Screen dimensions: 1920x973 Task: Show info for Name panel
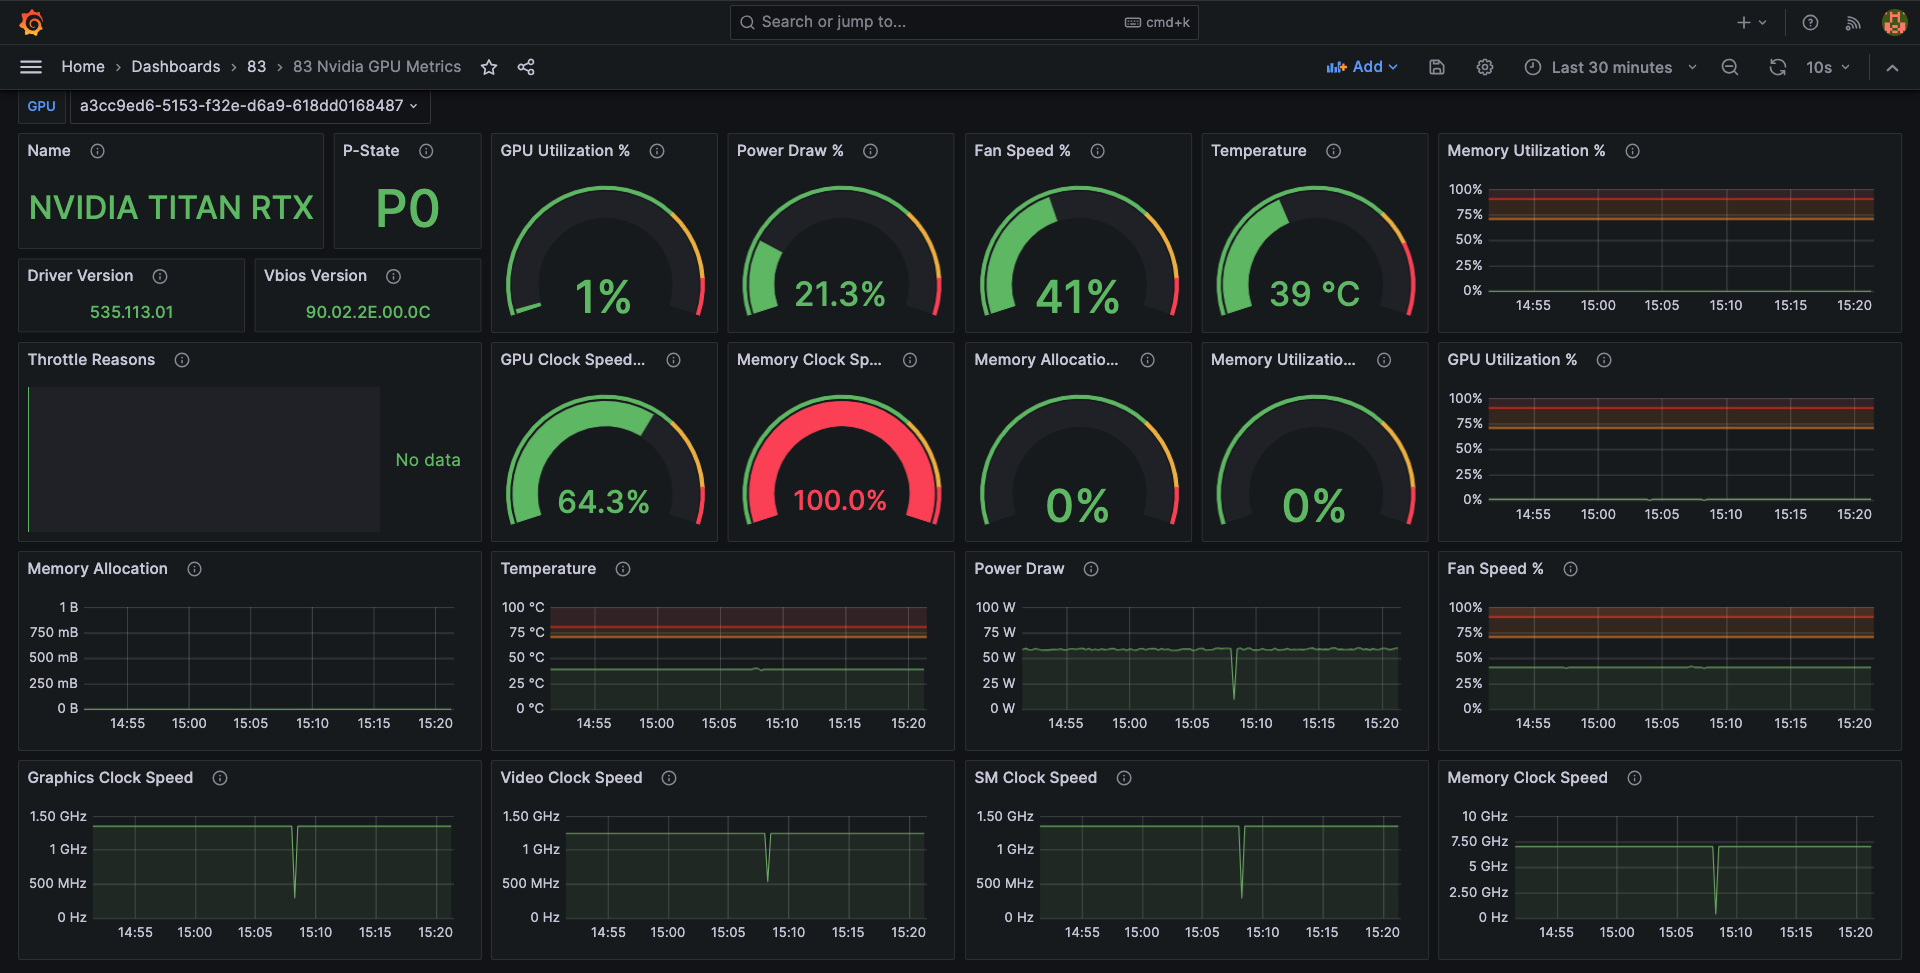(x=98, y=151)
